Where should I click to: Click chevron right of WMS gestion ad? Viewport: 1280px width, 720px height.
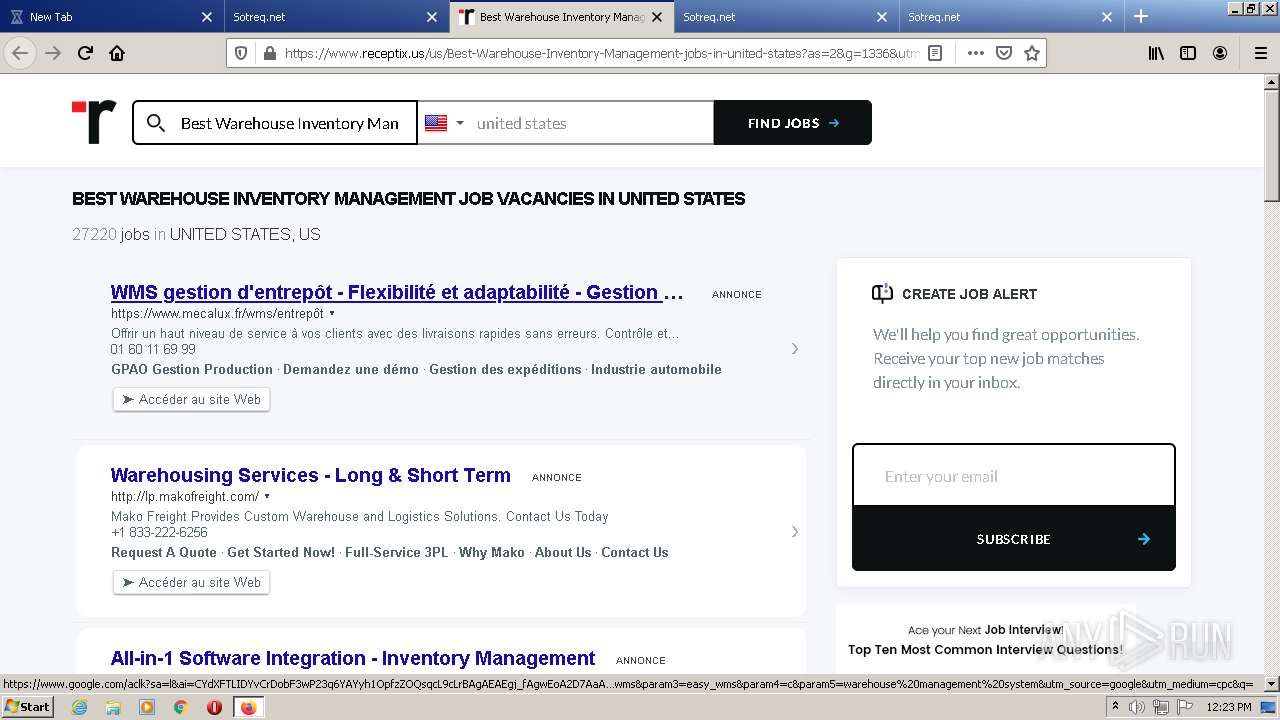coord(795,349)
